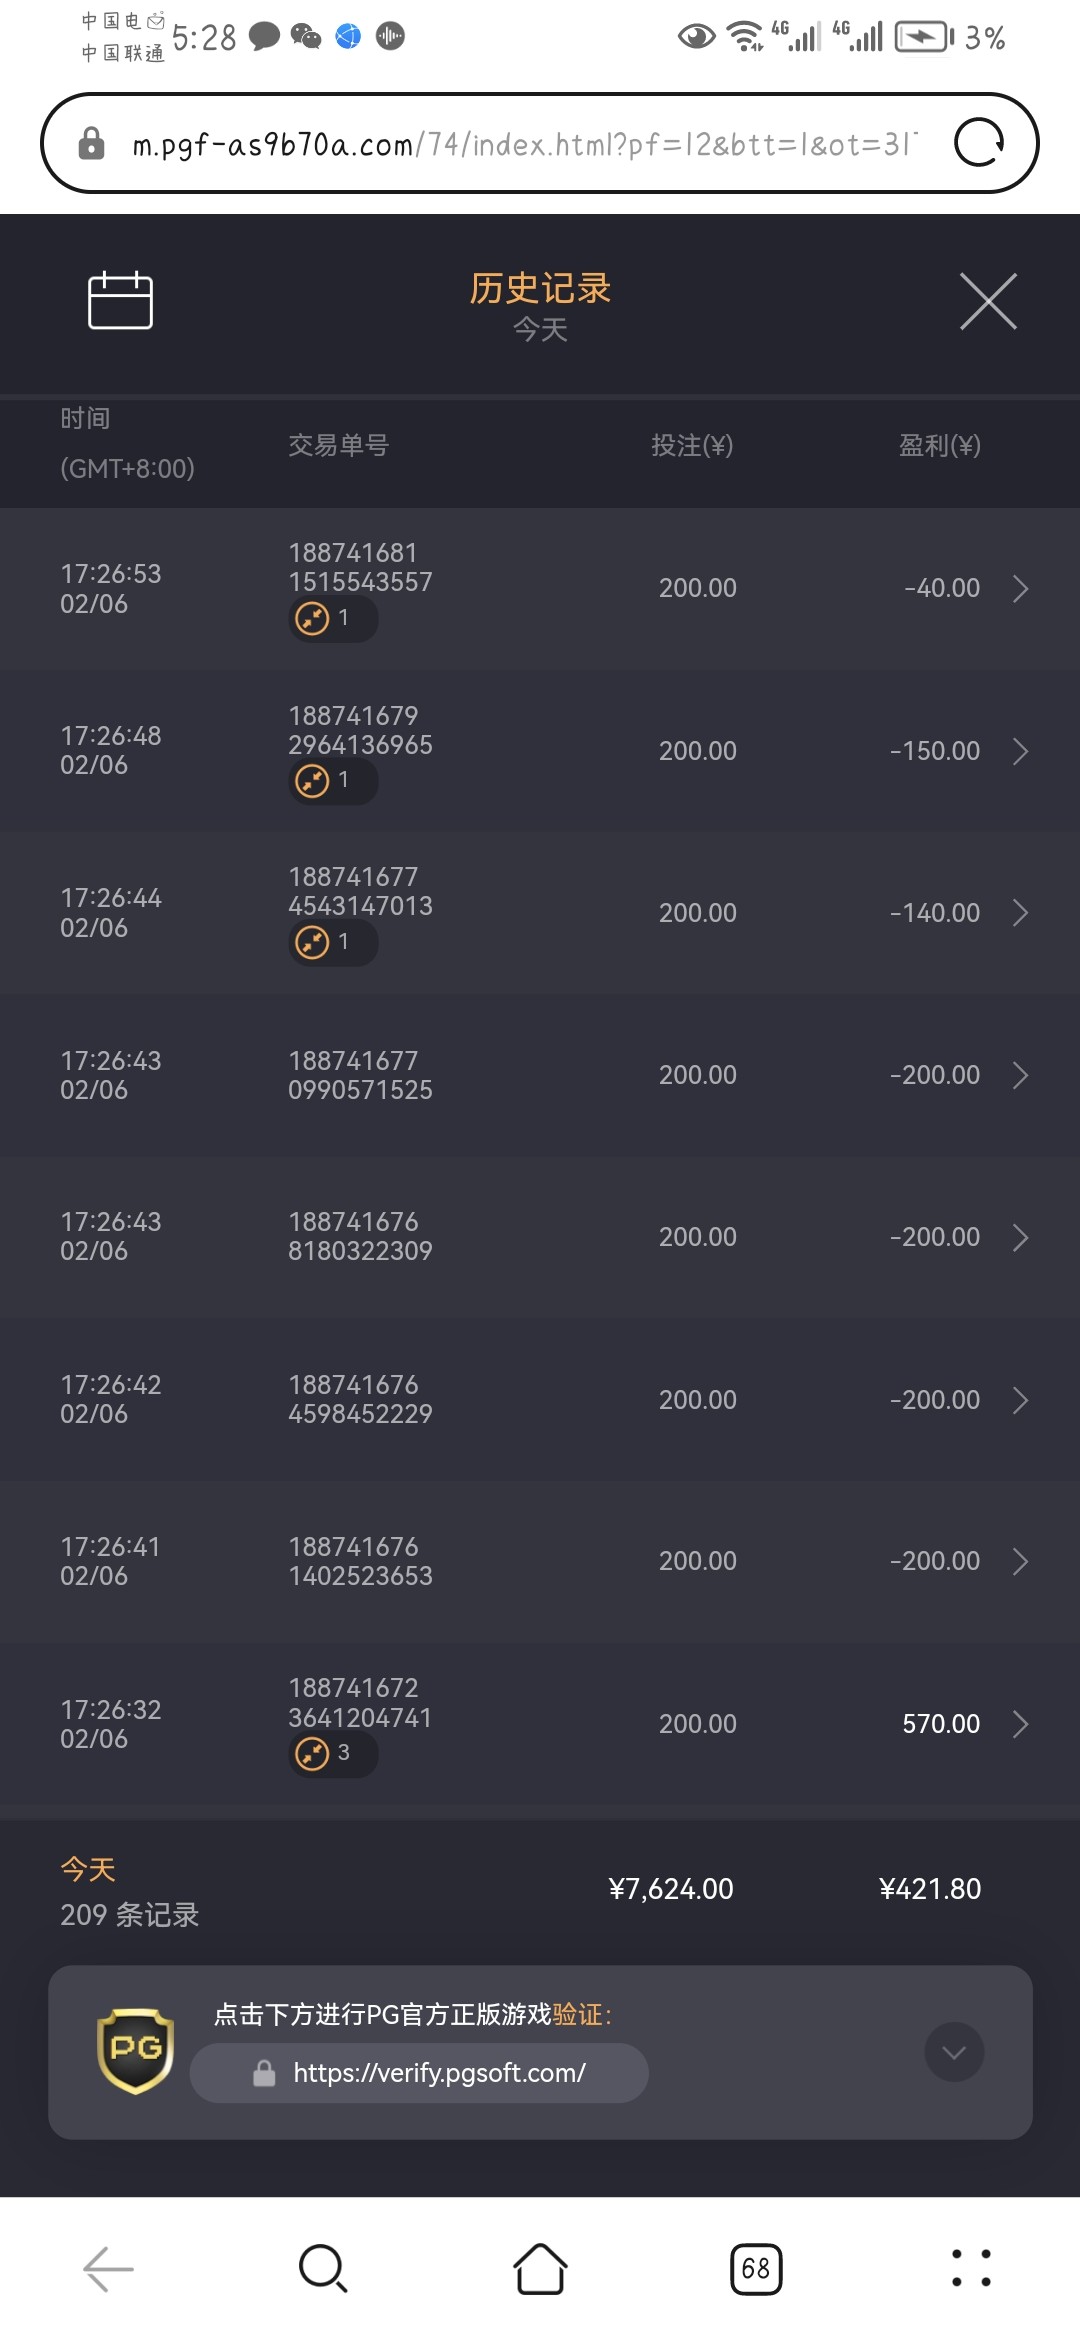Expand the 570.00 profit record
This screenshot has height=2340, width=1080.
pyautogui.click(x=1020, y=1724)
